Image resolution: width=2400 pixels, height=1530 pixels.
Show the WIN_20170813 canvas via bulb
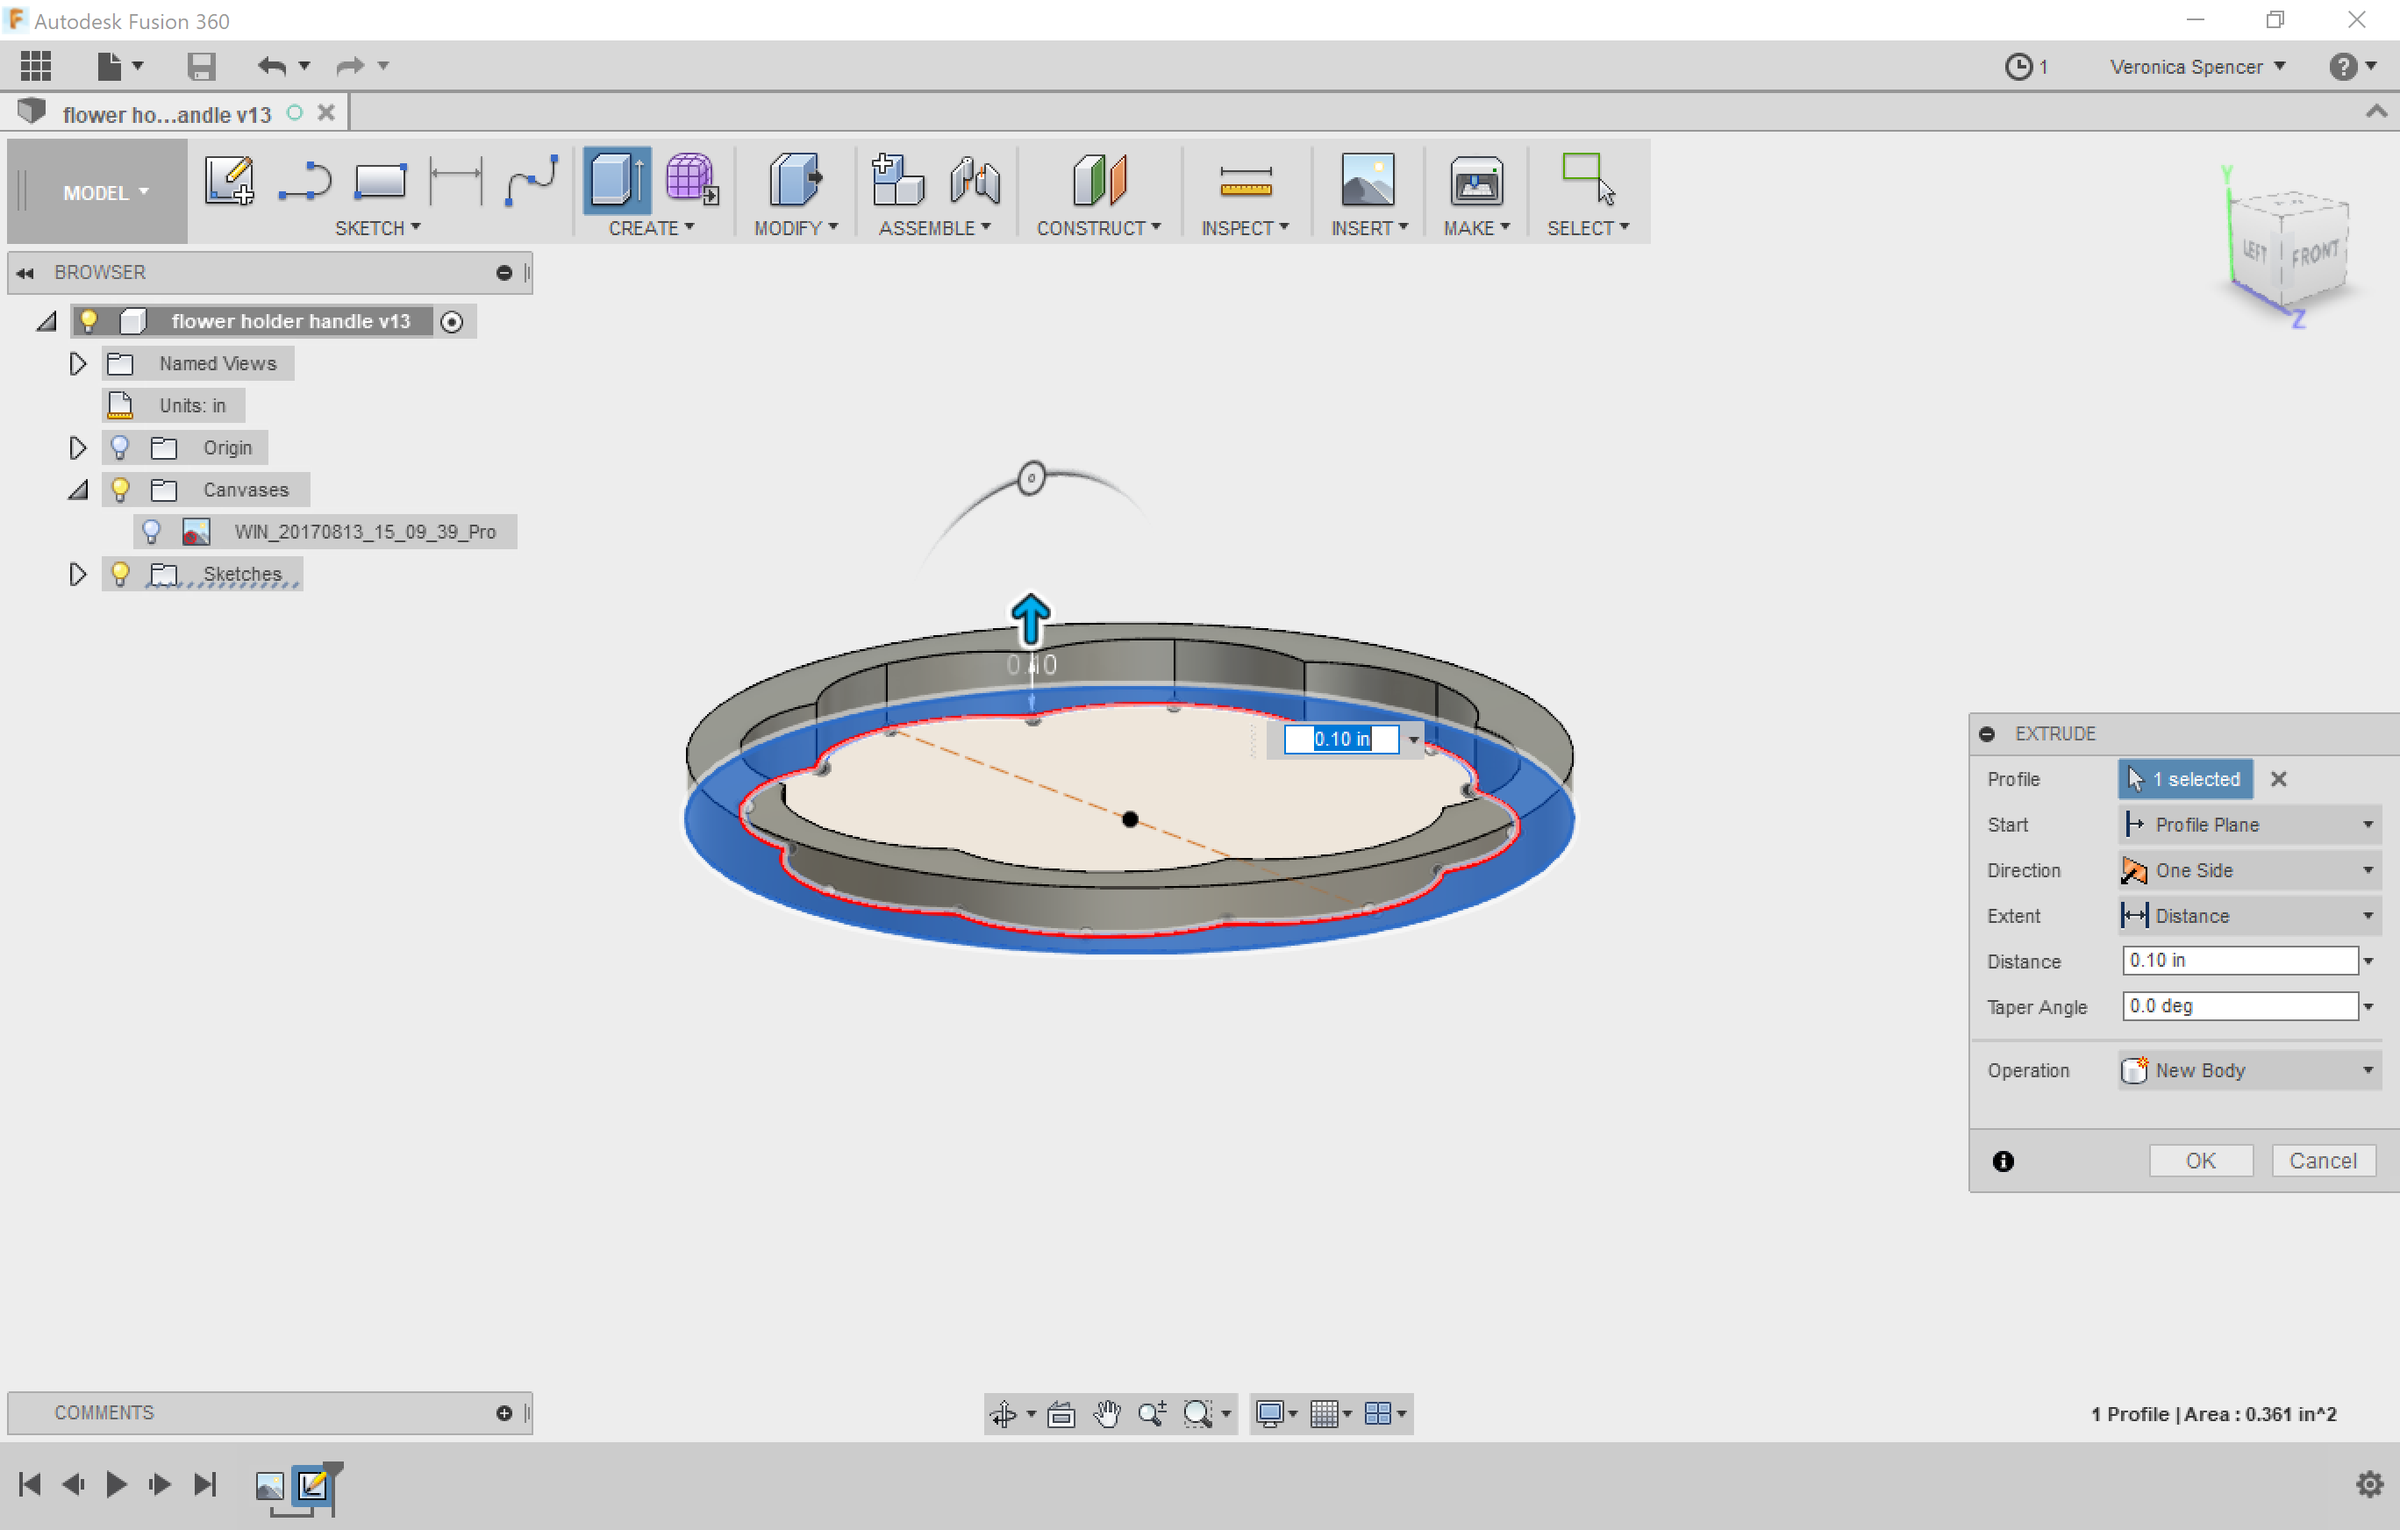152,532
